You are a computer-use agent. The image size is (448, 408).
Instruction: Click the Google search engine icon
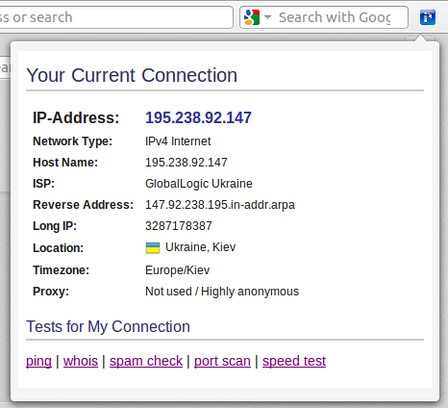coord(252,17)
